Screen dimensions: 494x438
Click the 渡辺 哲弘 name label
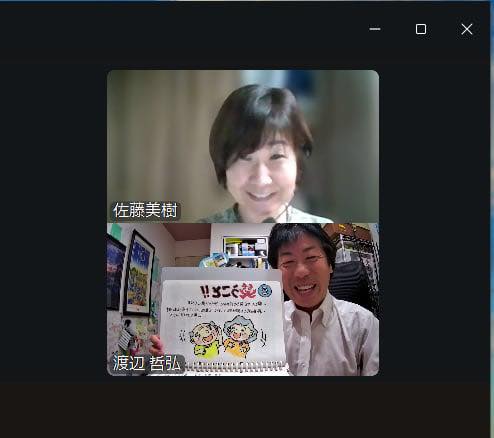[148, 363]
